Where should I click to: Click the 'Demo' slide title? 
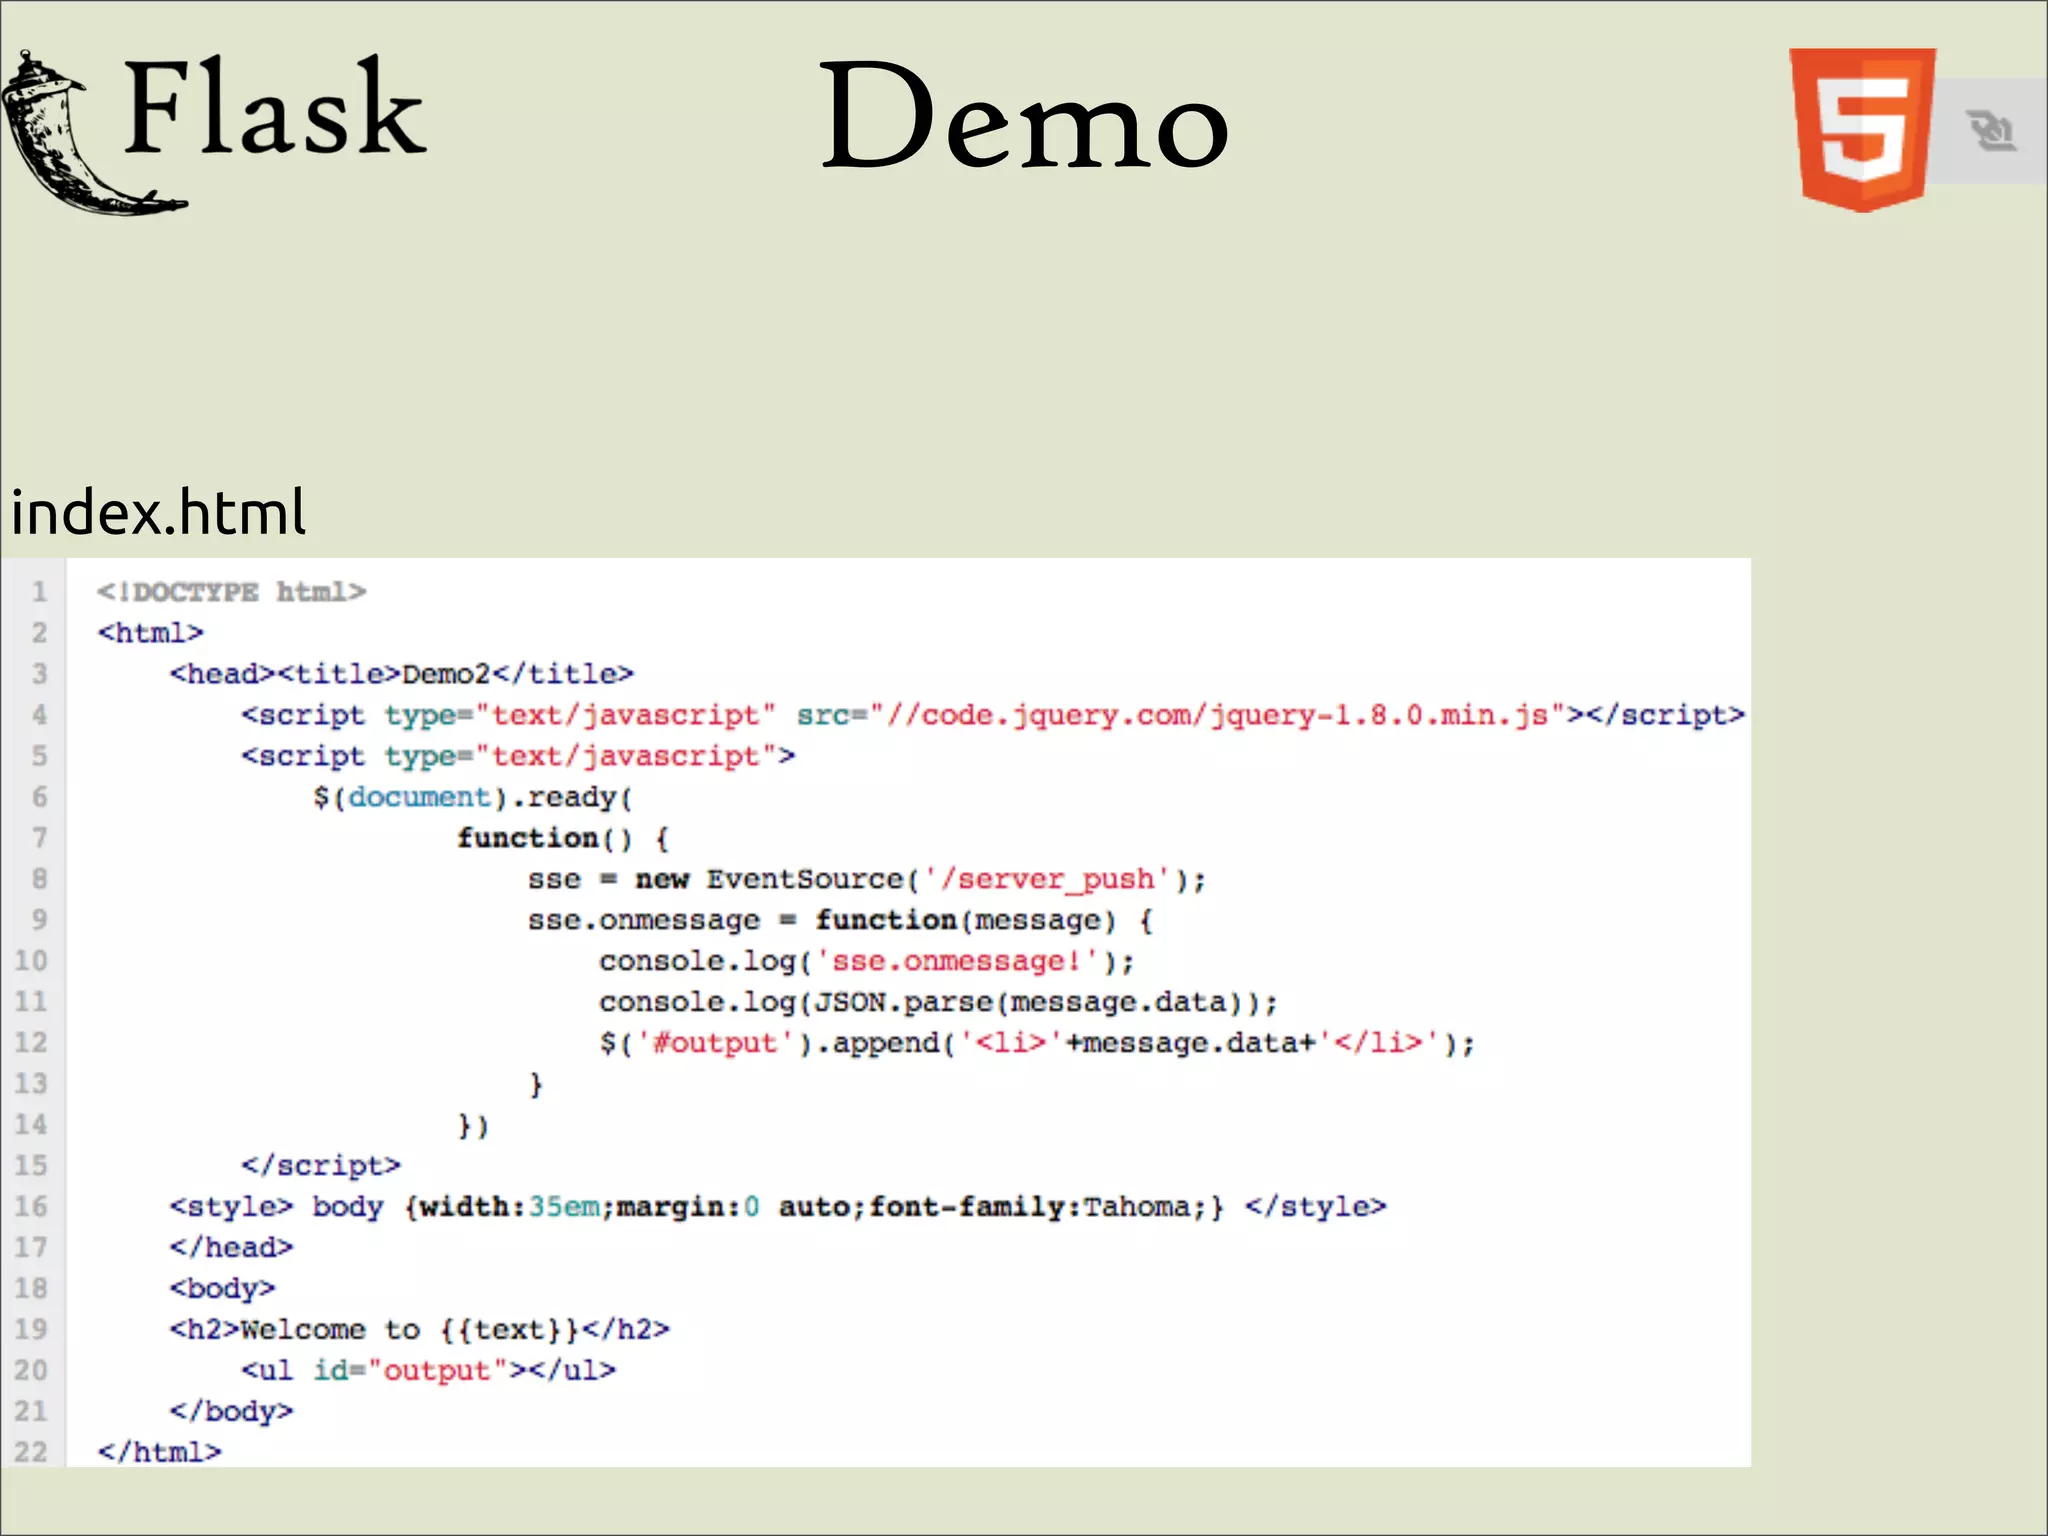1024,115
